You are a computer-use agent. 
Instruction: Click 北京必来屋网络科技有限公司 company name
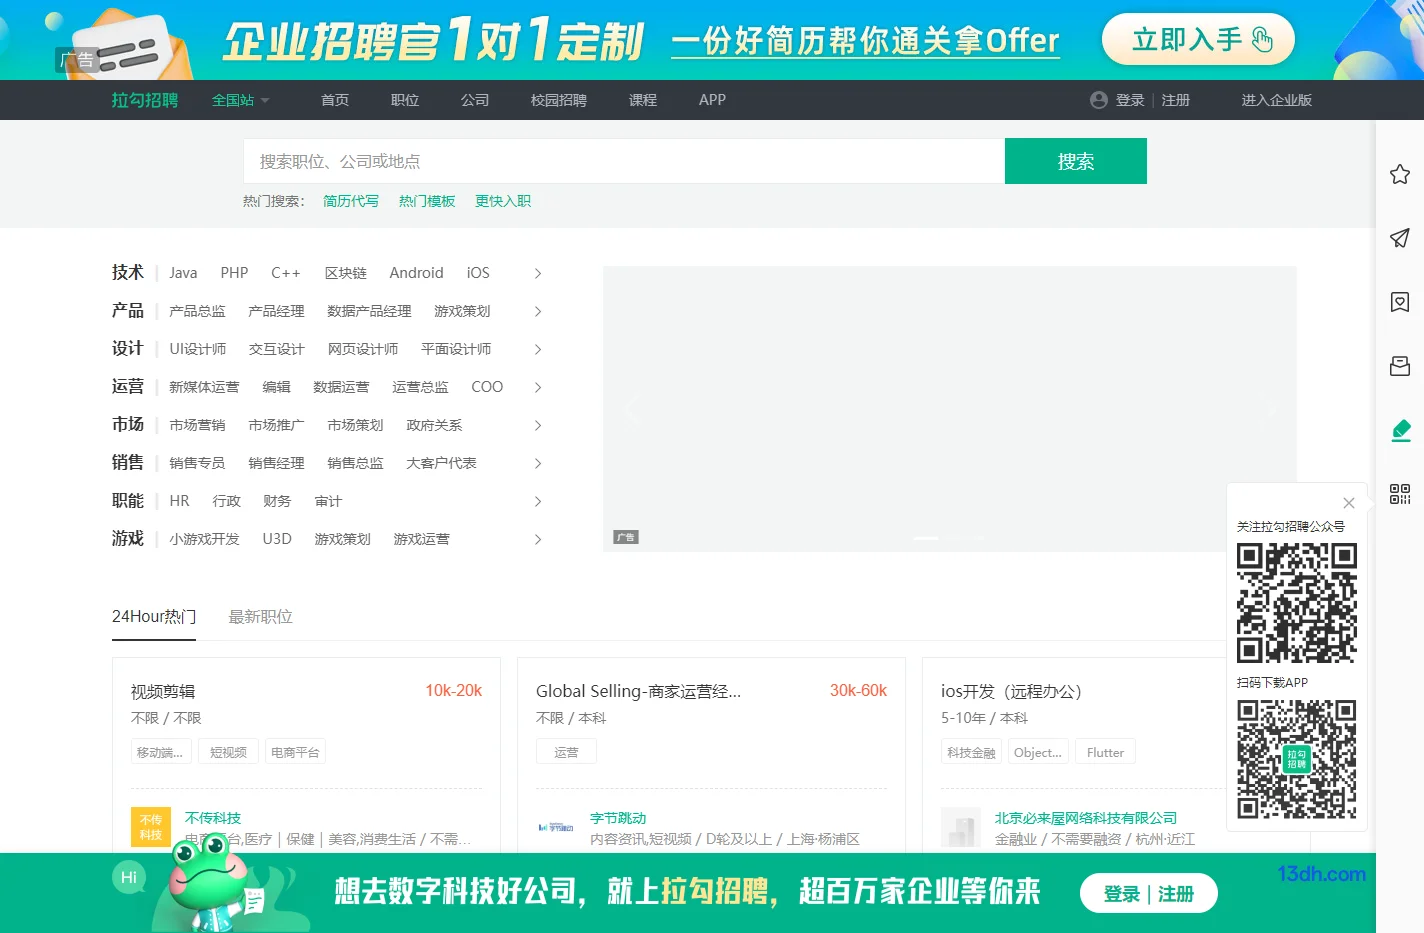(x=1086, y=818)
